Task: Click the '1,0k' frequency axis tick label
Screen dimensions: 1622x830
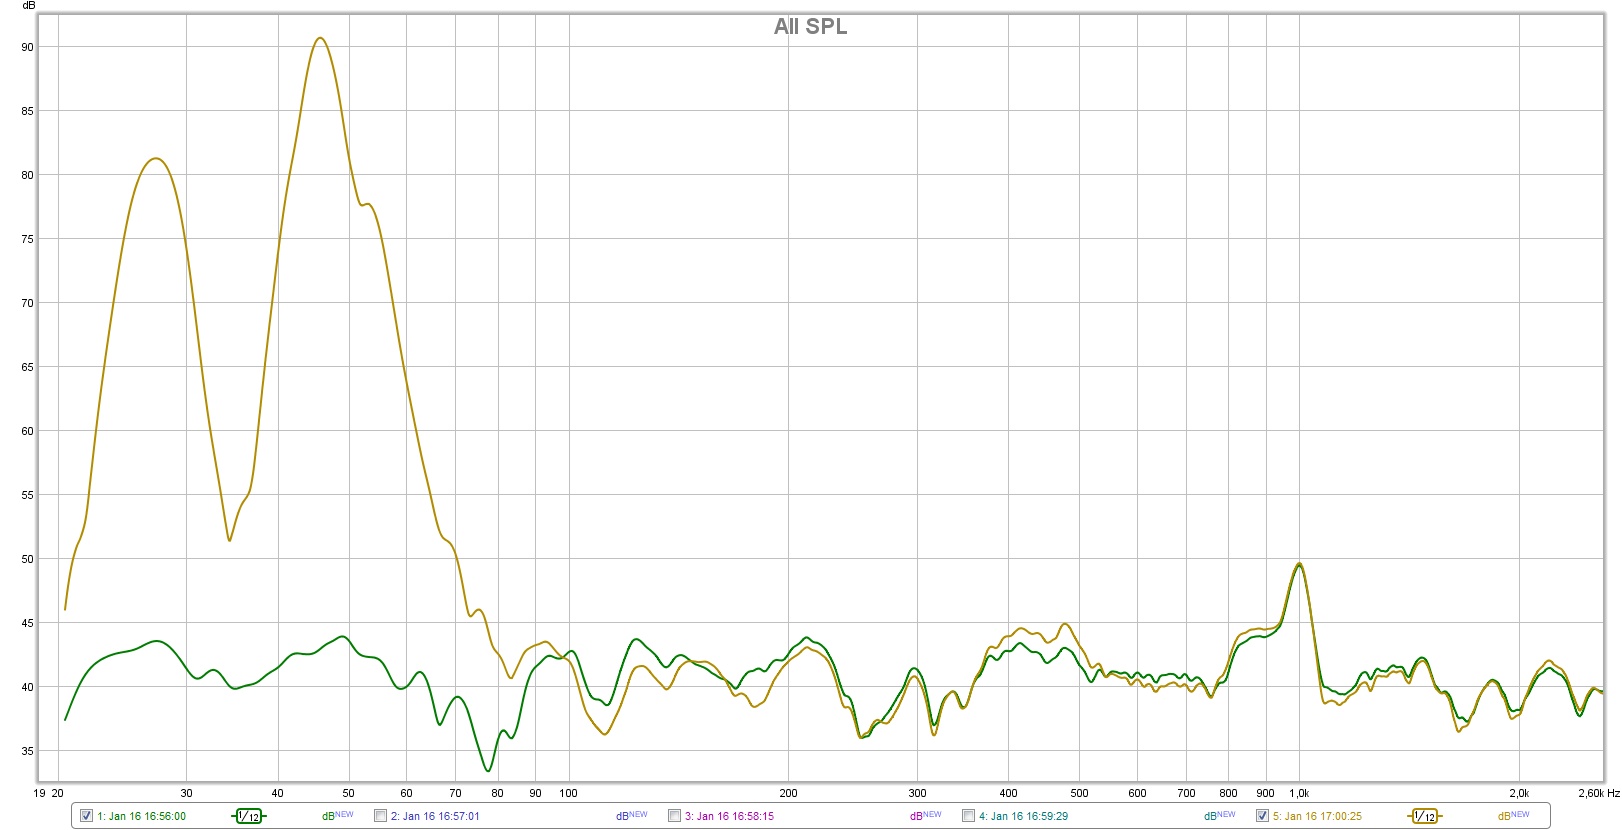Action: point(1298,793)
